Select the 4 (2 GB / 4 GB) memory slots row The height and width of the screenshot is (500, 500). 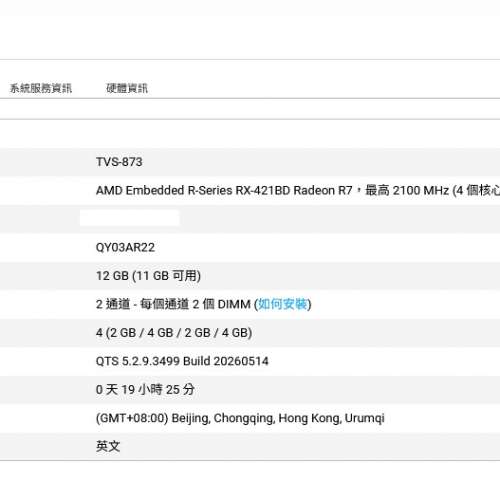[250, 333]
